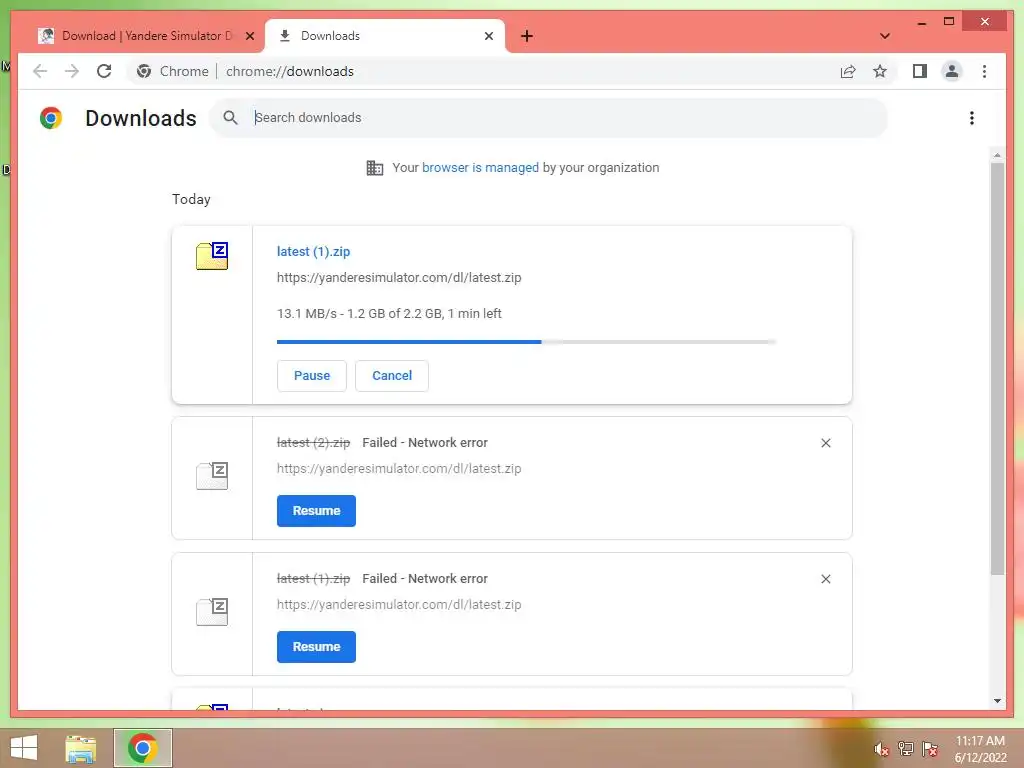Image resolution: width=1024 pixels, height=768 pixels.
Task: Resume the failed latest (2).zip download
Action: click(x=316, y=511)
